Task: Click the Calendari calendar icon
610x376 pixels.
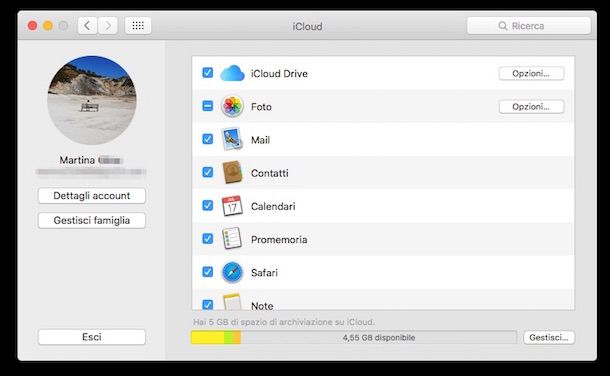Action: (232, 206)
